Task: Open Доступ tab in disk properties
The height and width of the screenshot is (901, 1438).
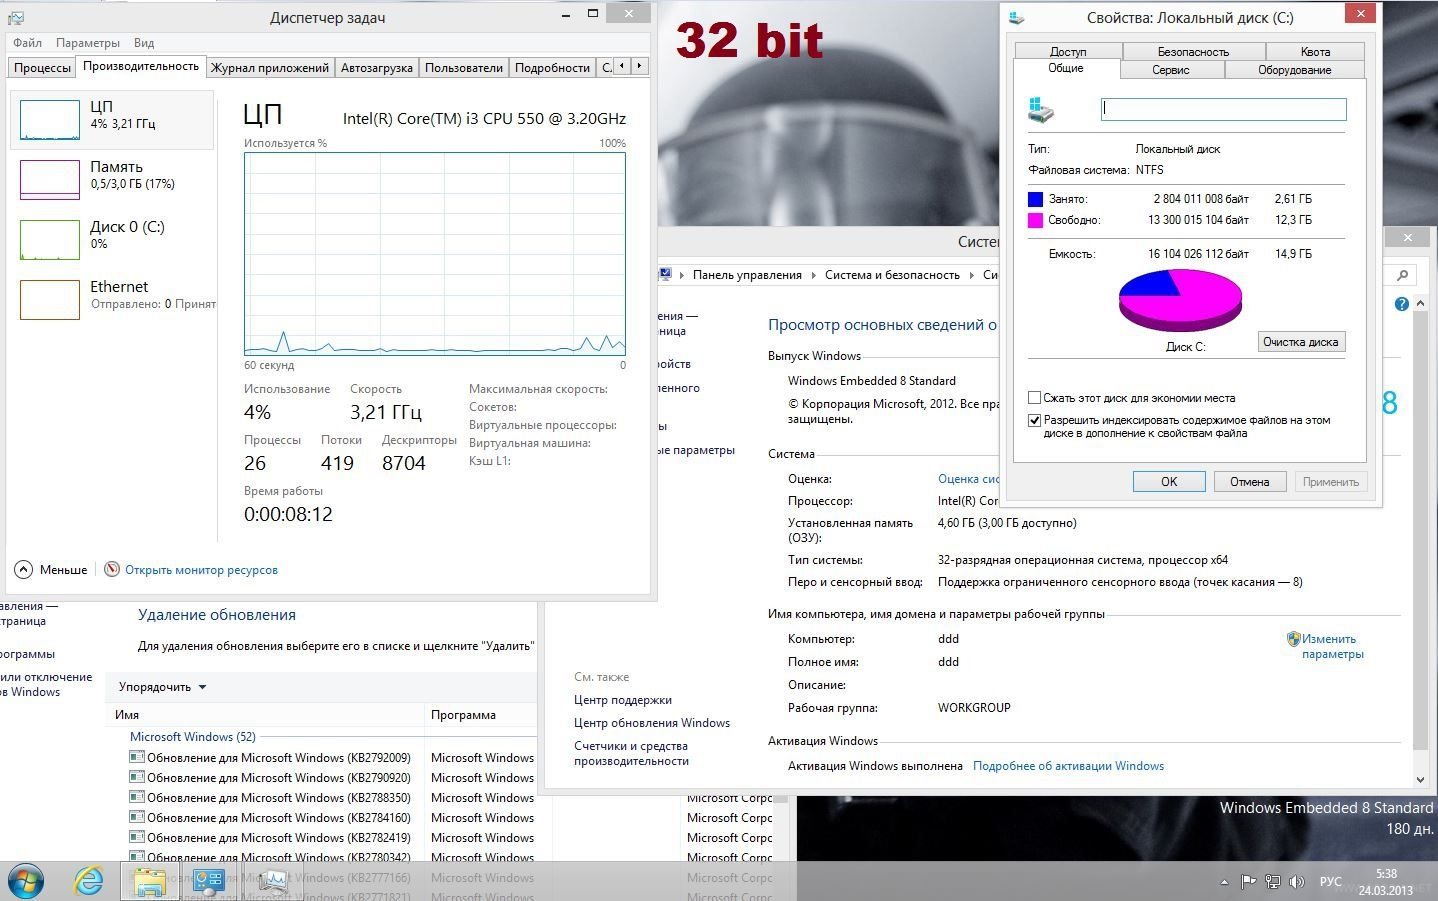Action: [1068, 51]
